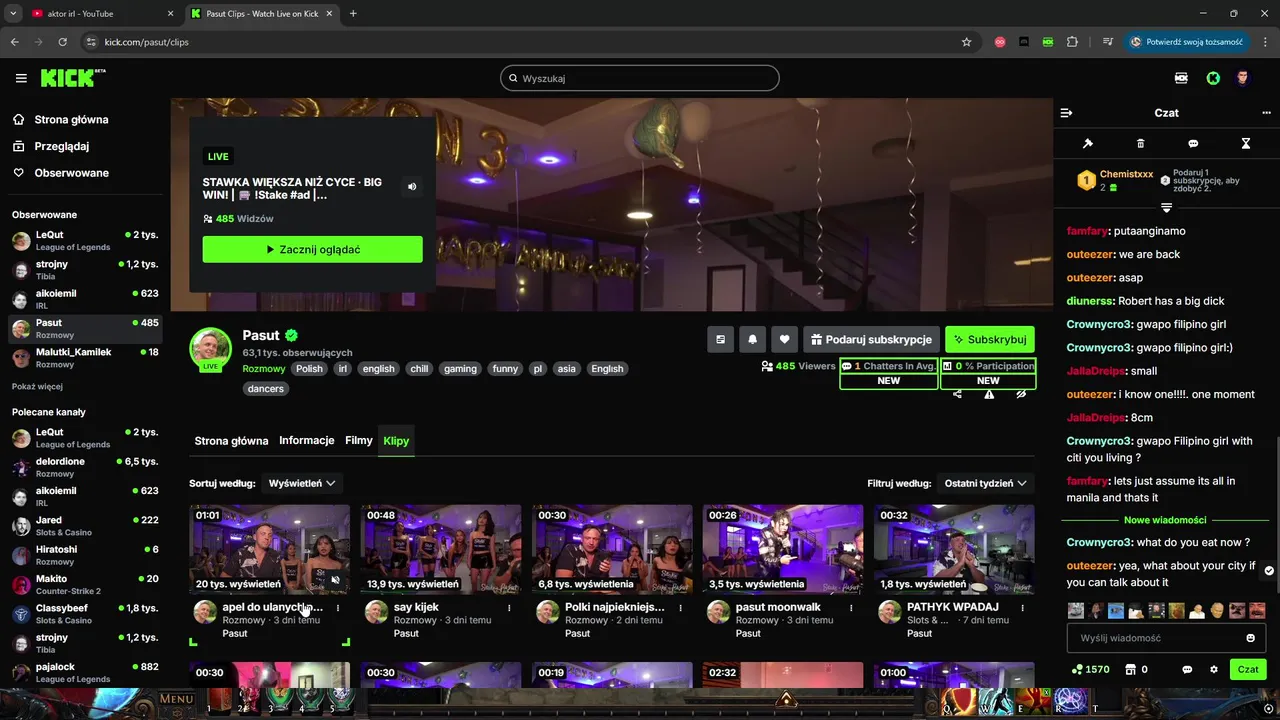Screen dimensions: 1280x720
Task: Click the hourglass icon in the chat toolbar
Action: [1246, 144]
